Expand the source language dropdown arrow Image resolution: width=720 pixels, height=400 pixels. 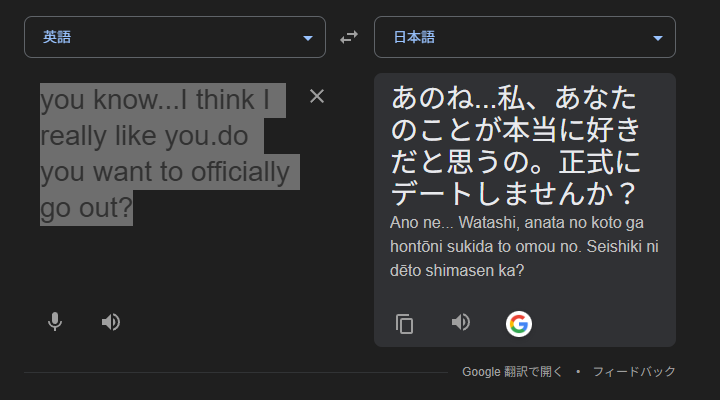pos(308,38)
